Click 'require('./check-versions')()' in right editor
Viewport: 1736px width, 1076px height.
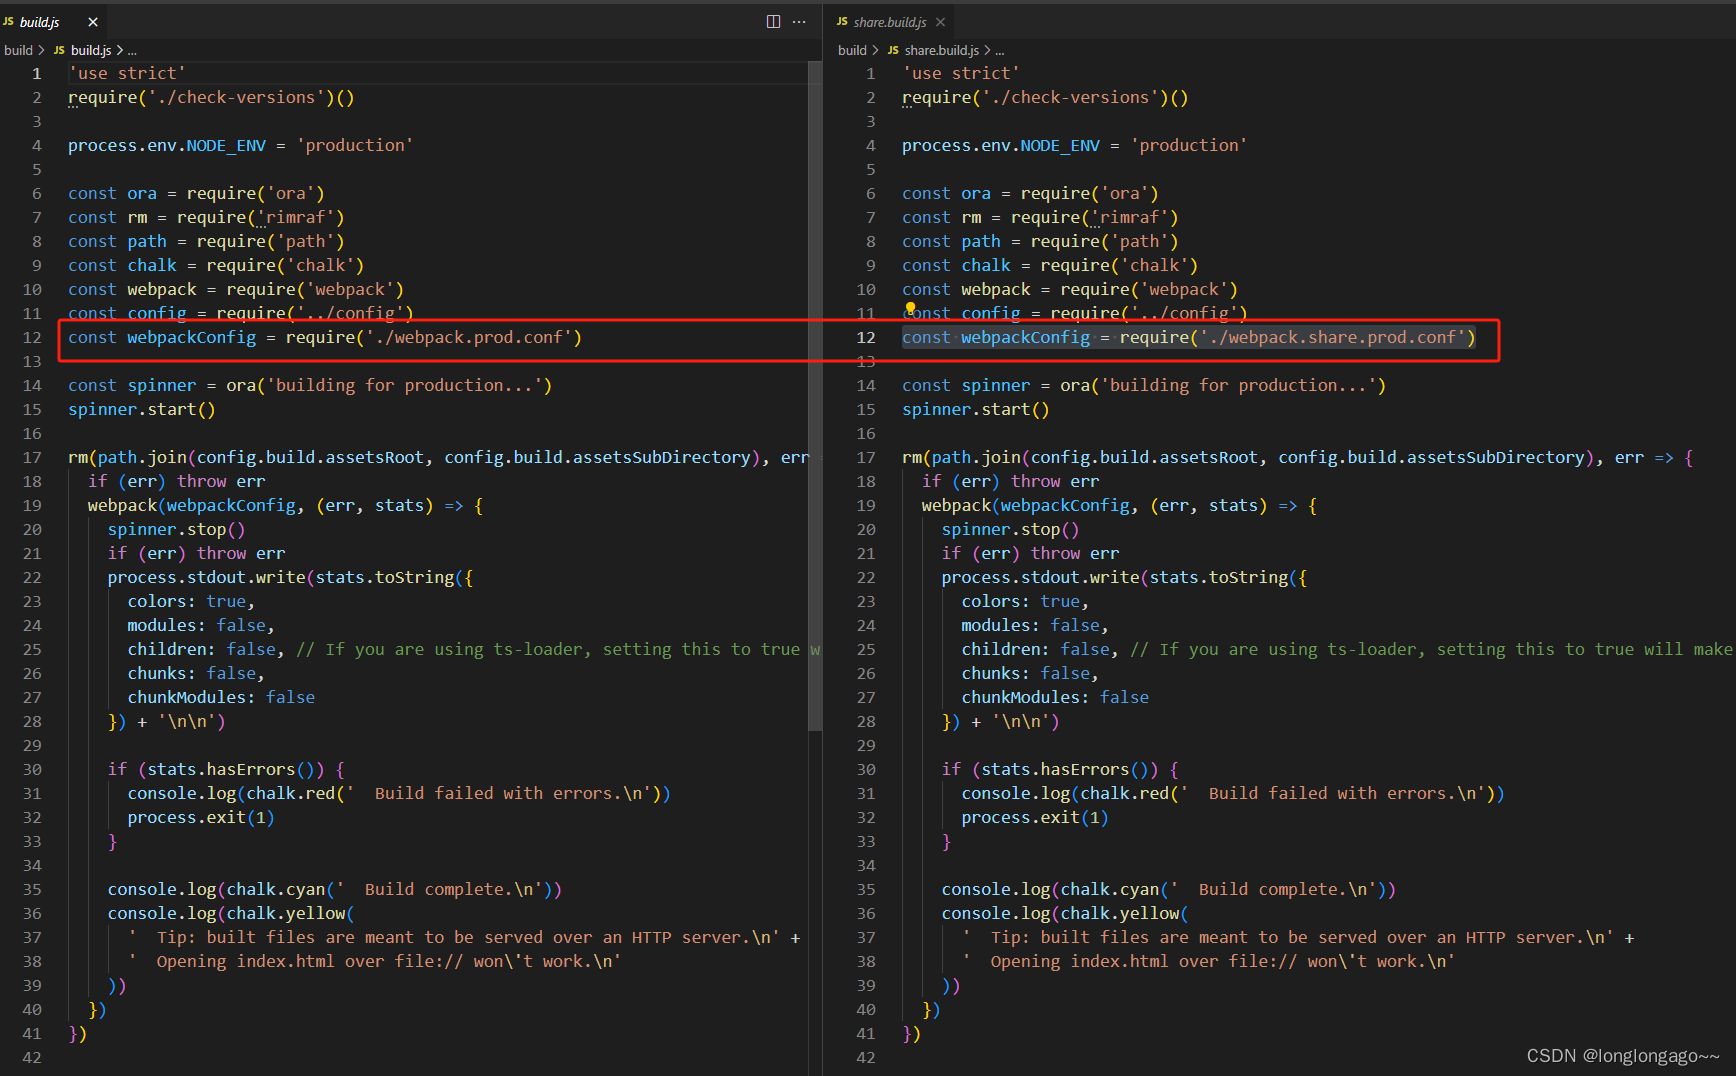tap(1045, 97)
